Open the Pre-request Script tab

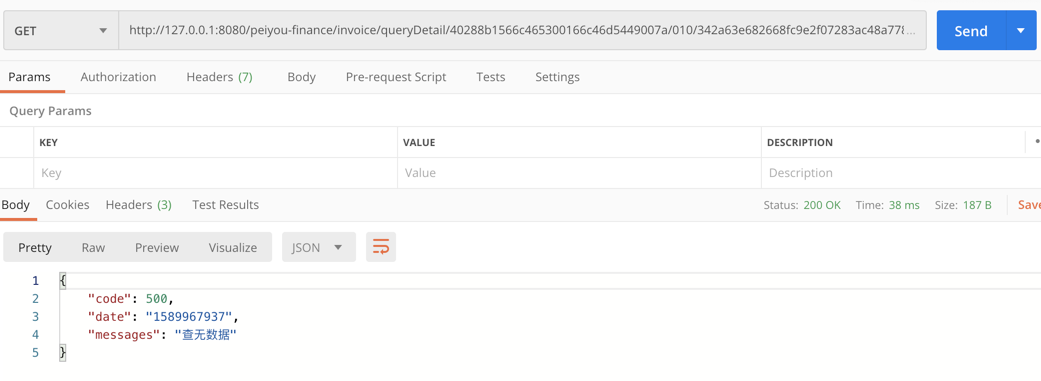pos(396,77)
